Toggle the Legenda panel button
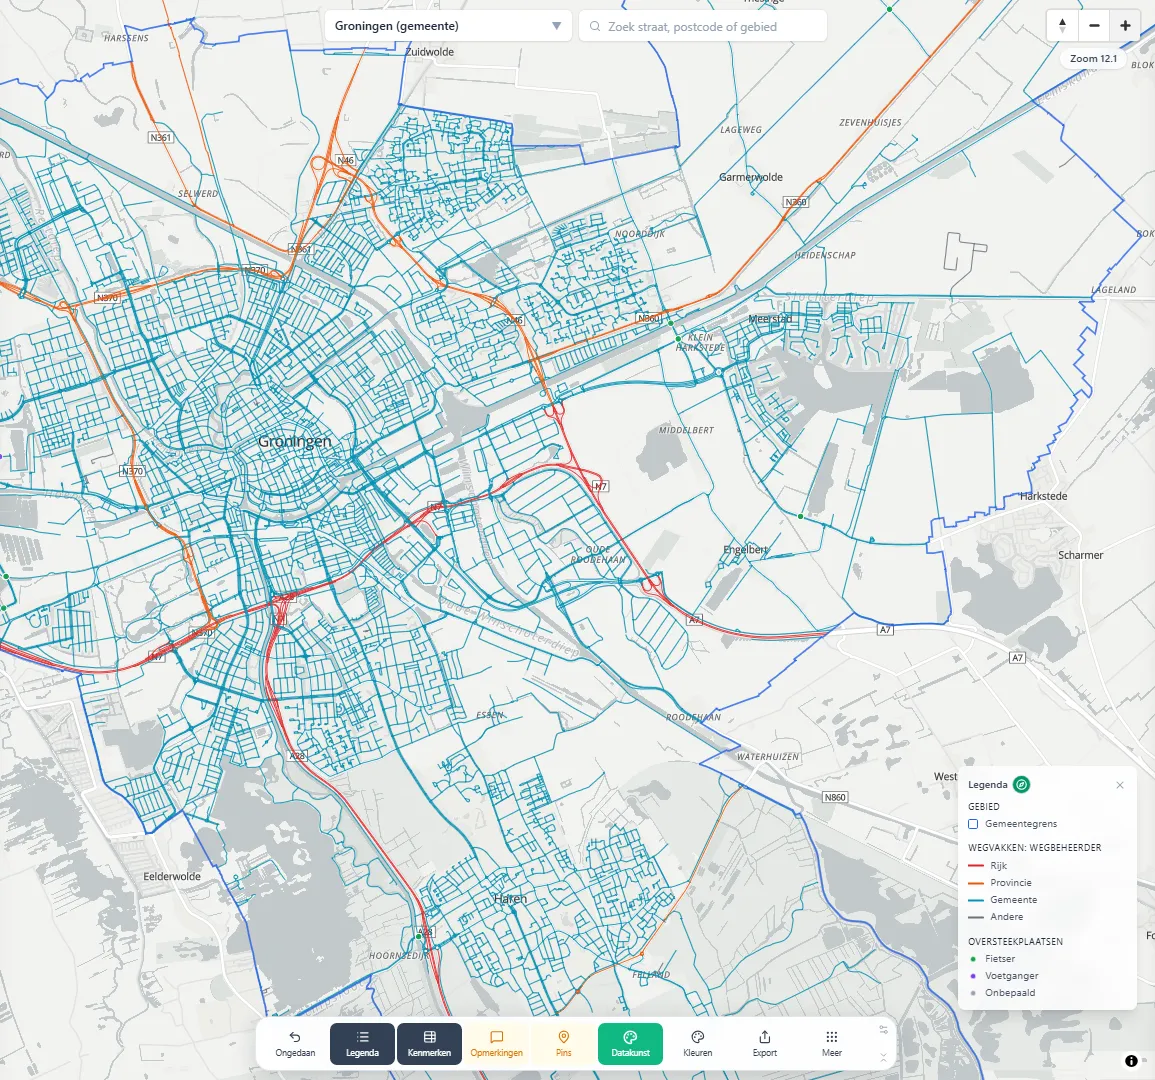Image resolution: width=1155 pixels, height=1080 pixels. coord(362,1044)
